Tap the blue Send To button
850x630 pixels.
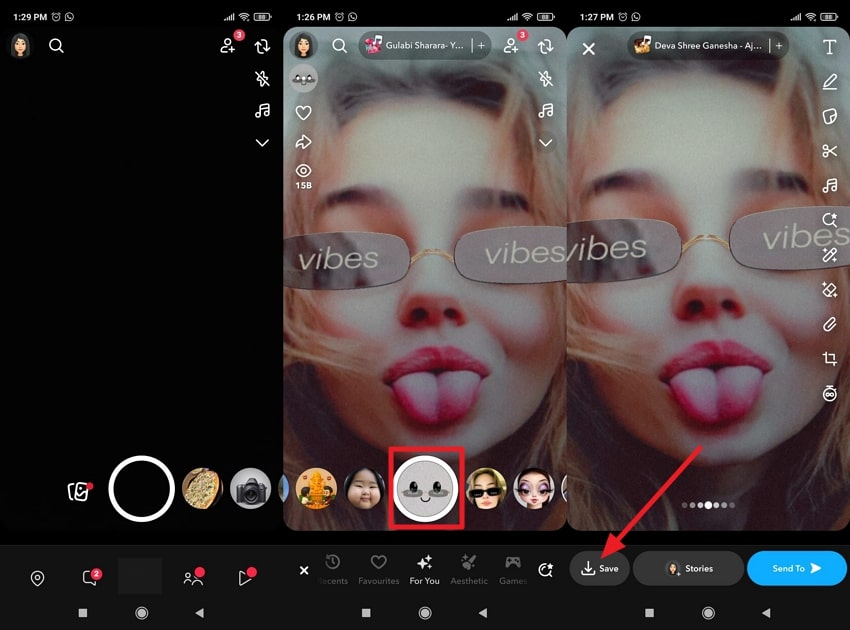point(797,568)
